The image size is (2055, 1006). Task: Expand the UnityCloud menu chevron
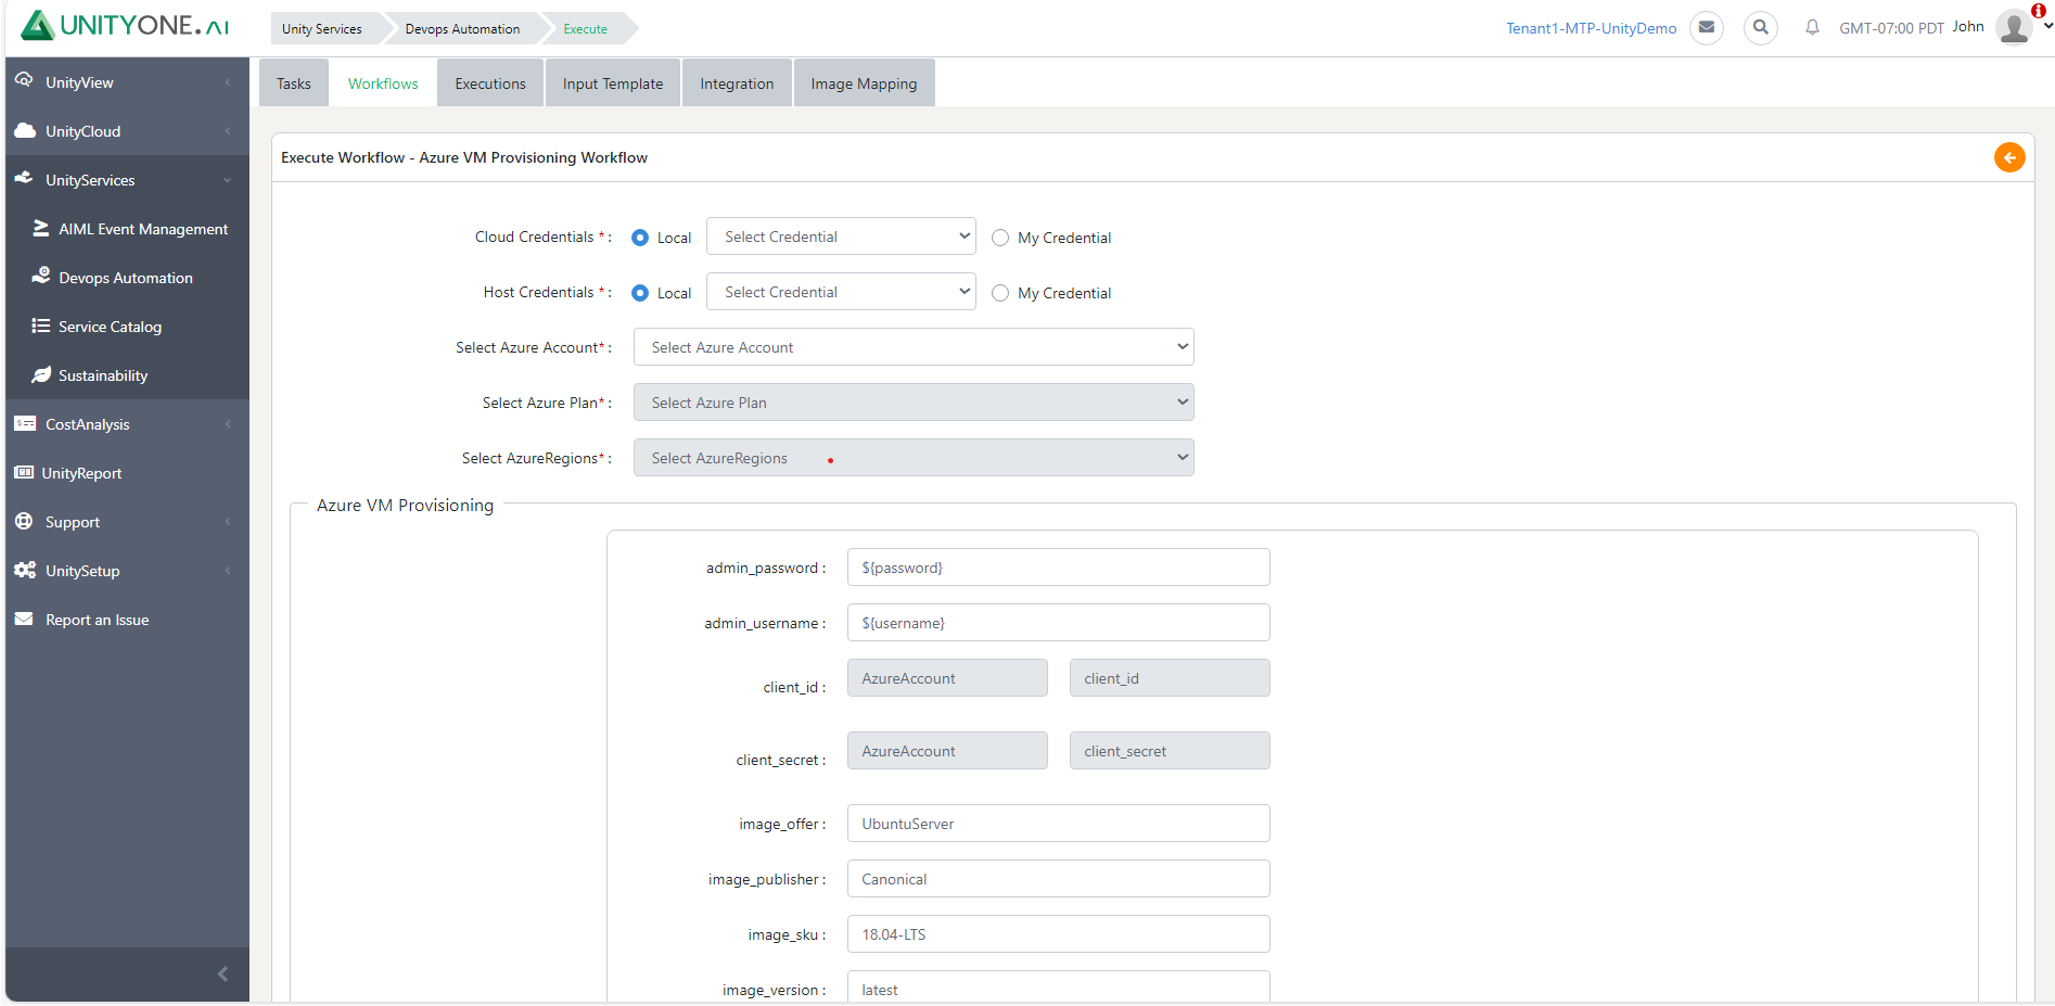[228, 131]
